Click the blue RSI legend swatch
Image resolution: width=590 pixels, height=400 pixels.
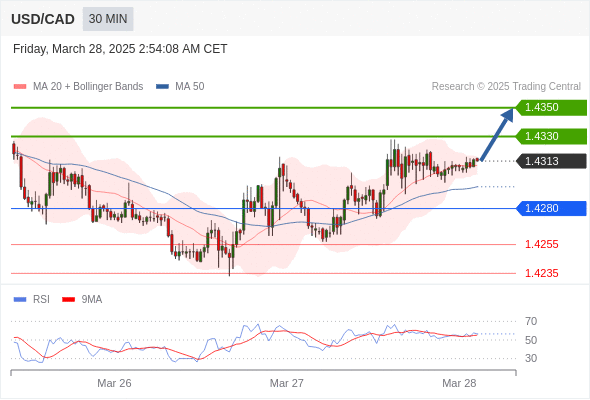pos(20,300)
